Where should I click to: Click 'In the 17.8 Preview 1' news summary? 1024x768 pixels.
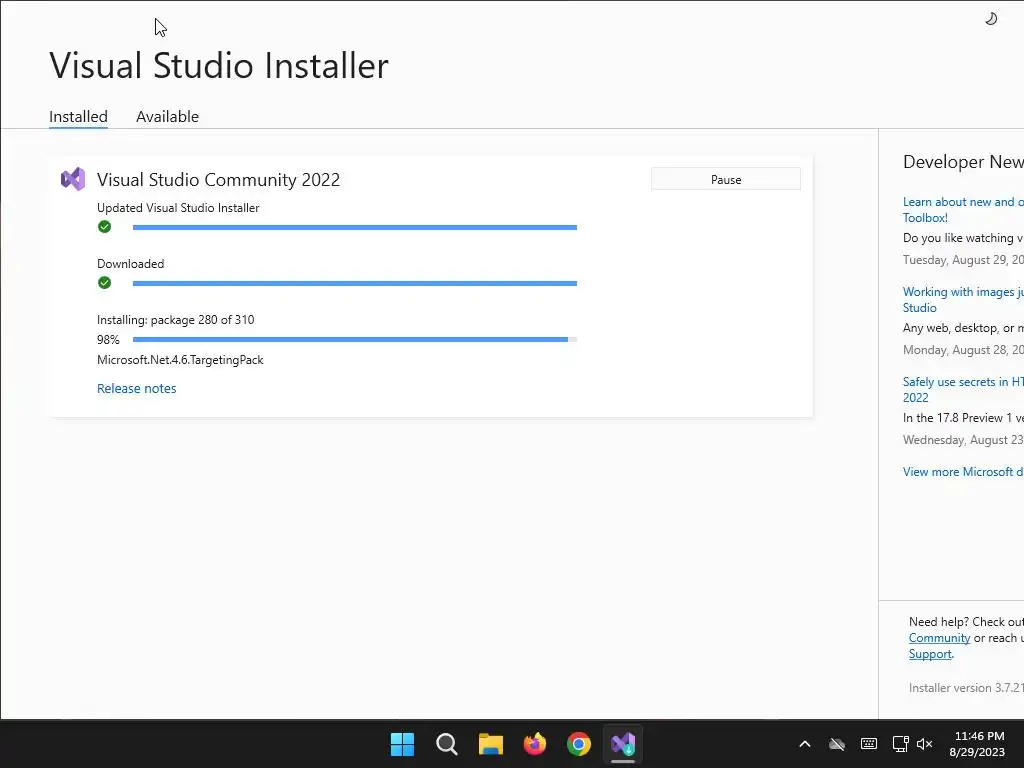pos(963,418)
